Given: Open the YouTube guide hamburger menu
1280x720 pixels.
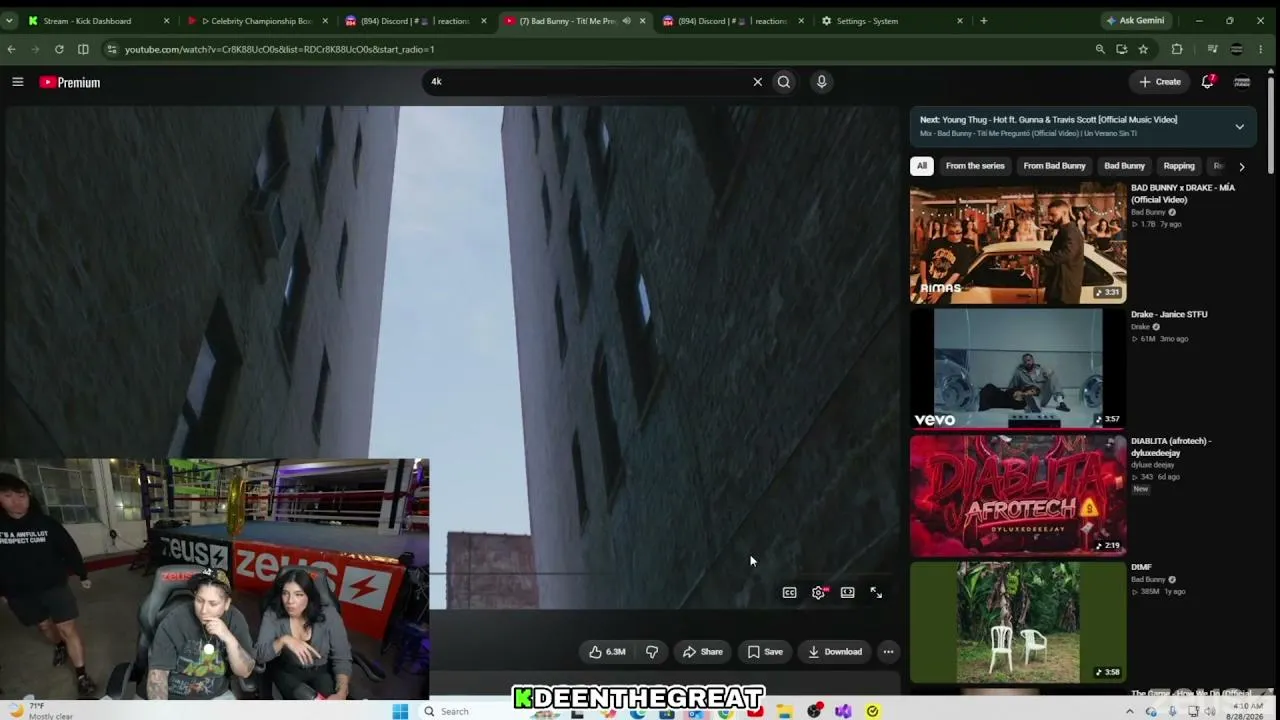Looking at the screenshot, I should [x=18, y=82].
